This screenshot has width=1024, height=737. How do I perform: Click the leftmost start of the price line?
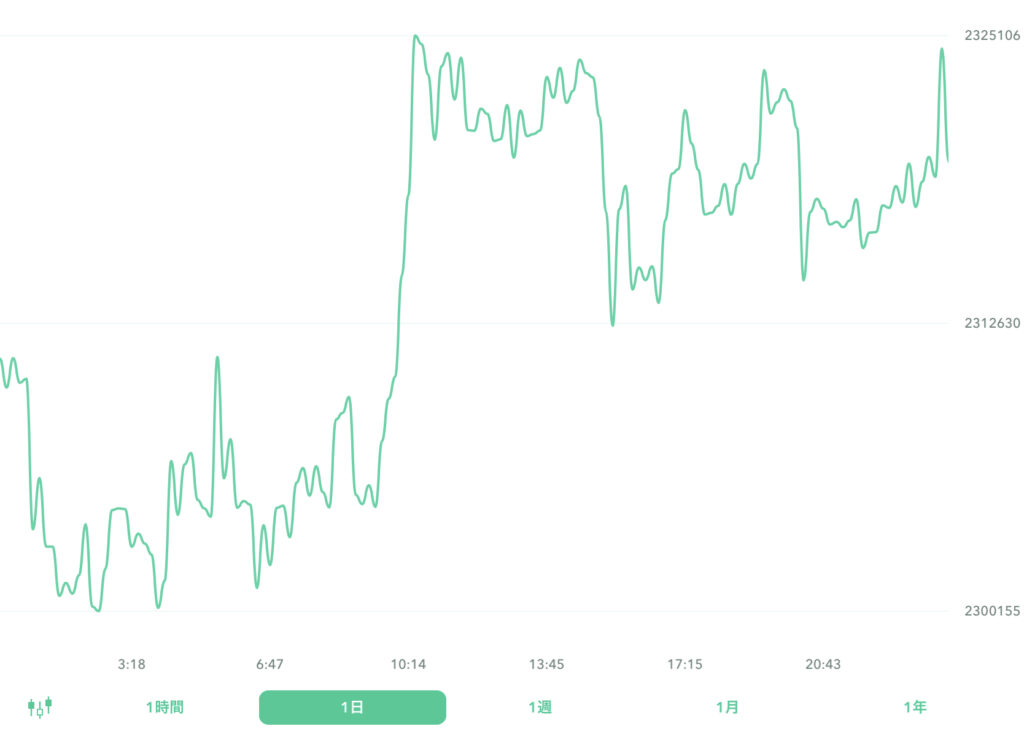point(1,358)
